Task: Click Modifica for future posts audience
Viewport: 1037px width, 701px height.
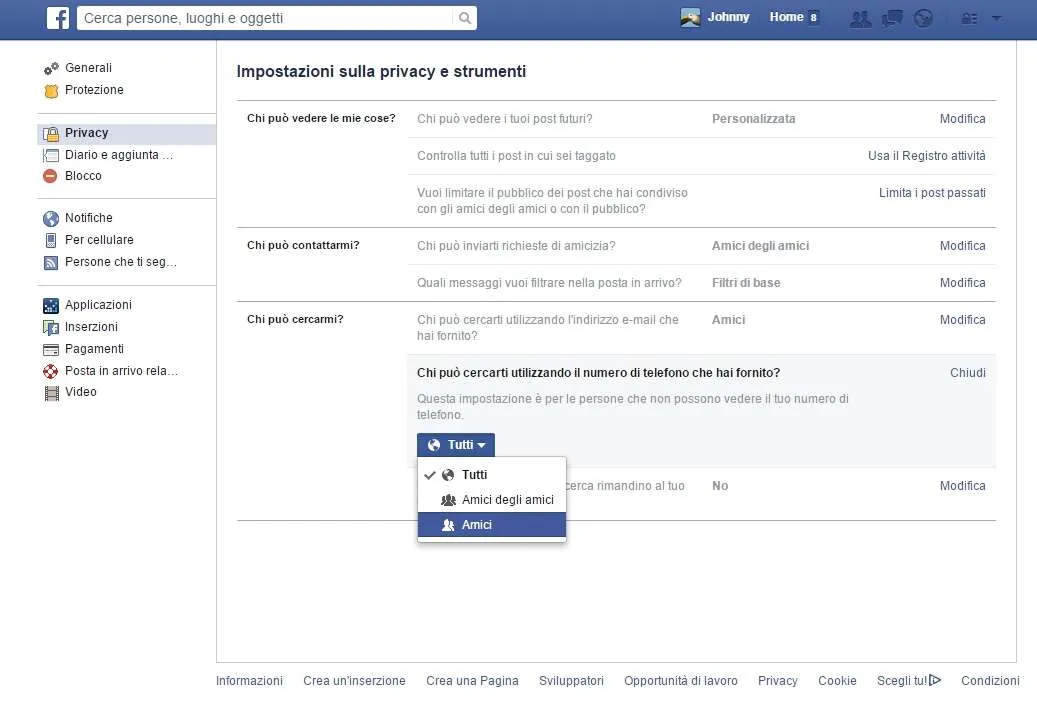Action: pyautogui.click(x=962, y=119)
